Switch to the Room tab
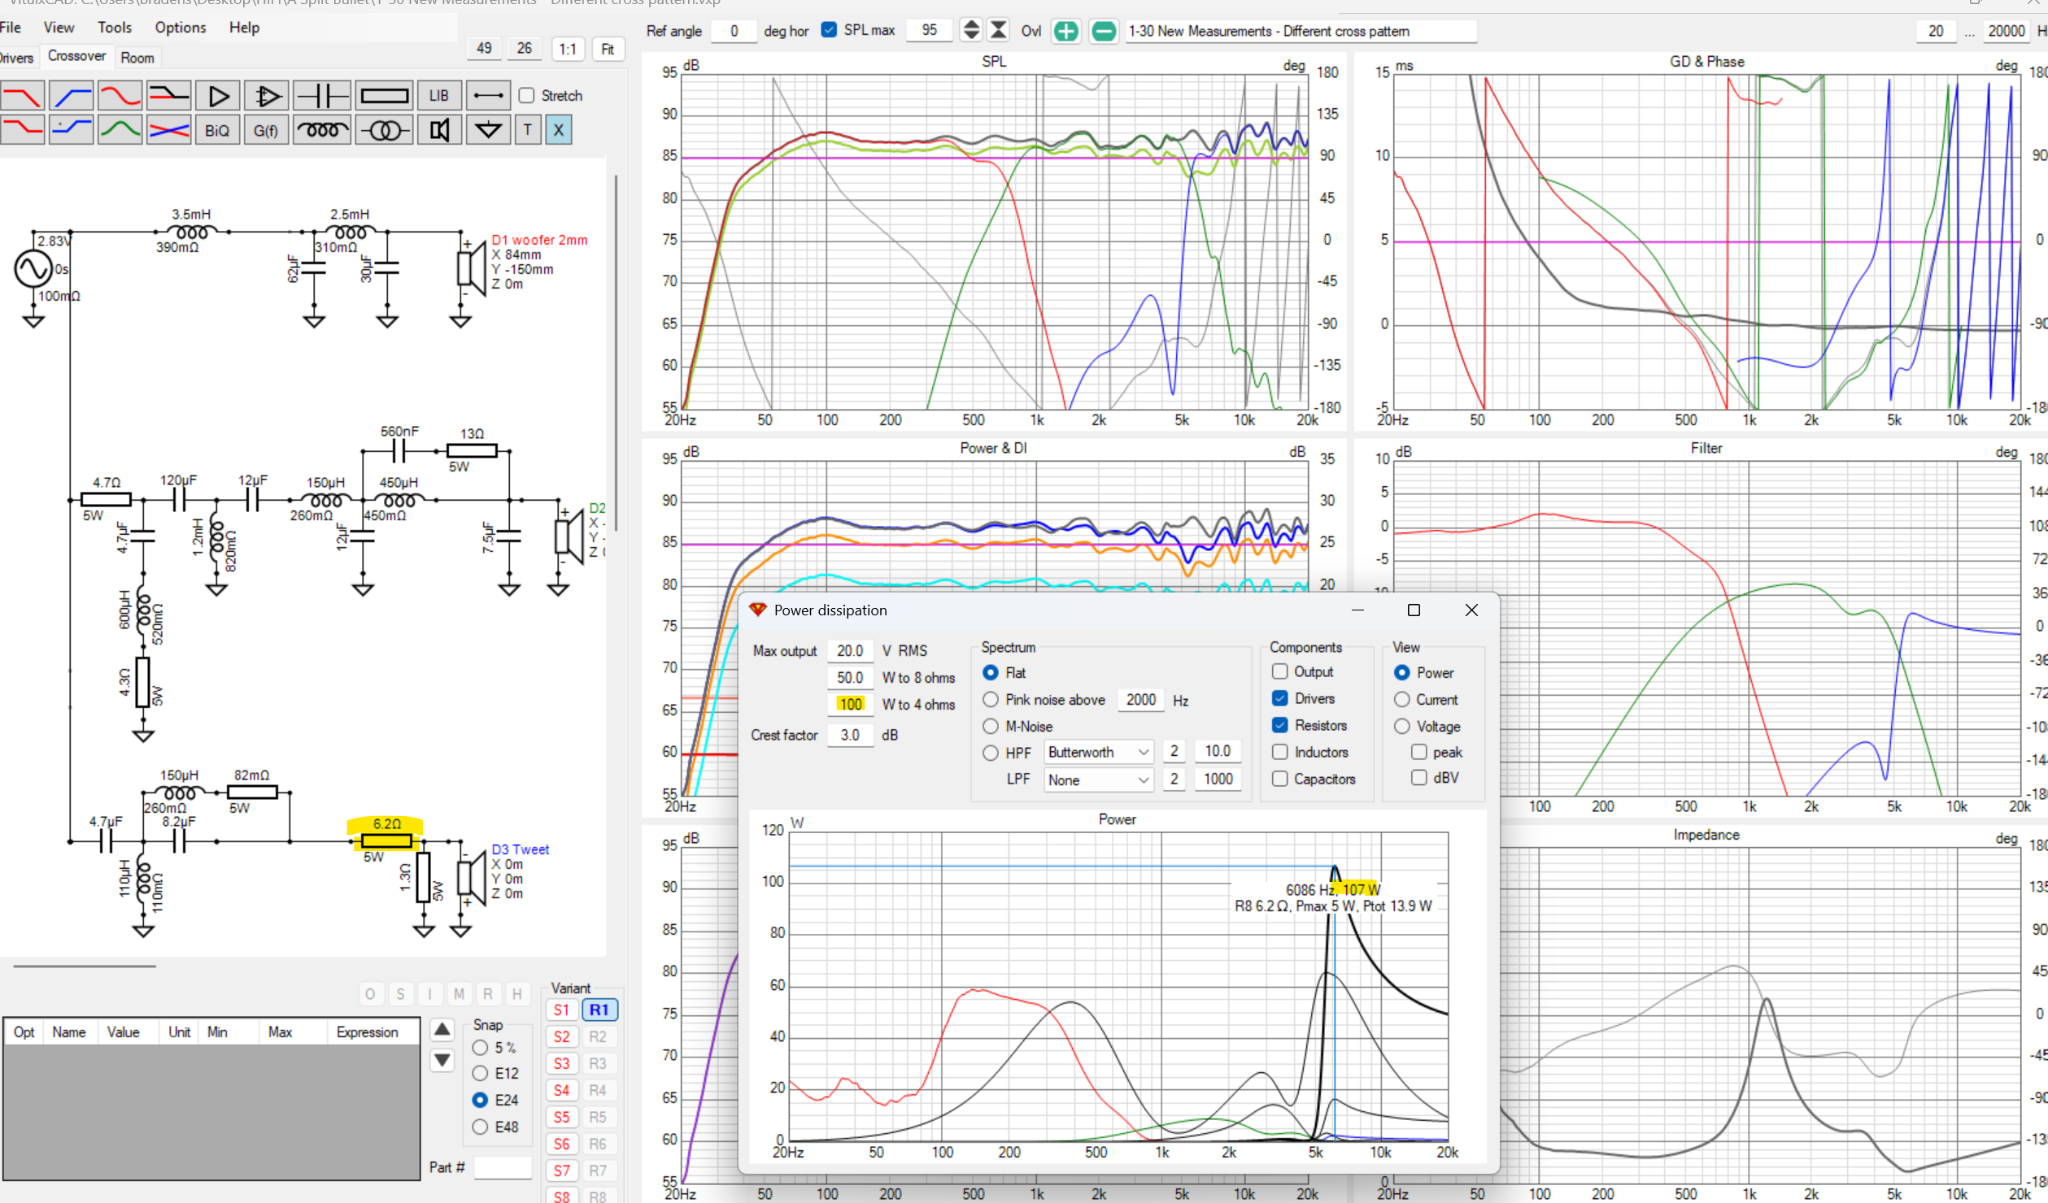The height and width of the screenshot is (1203, 2048). (137, 57)
